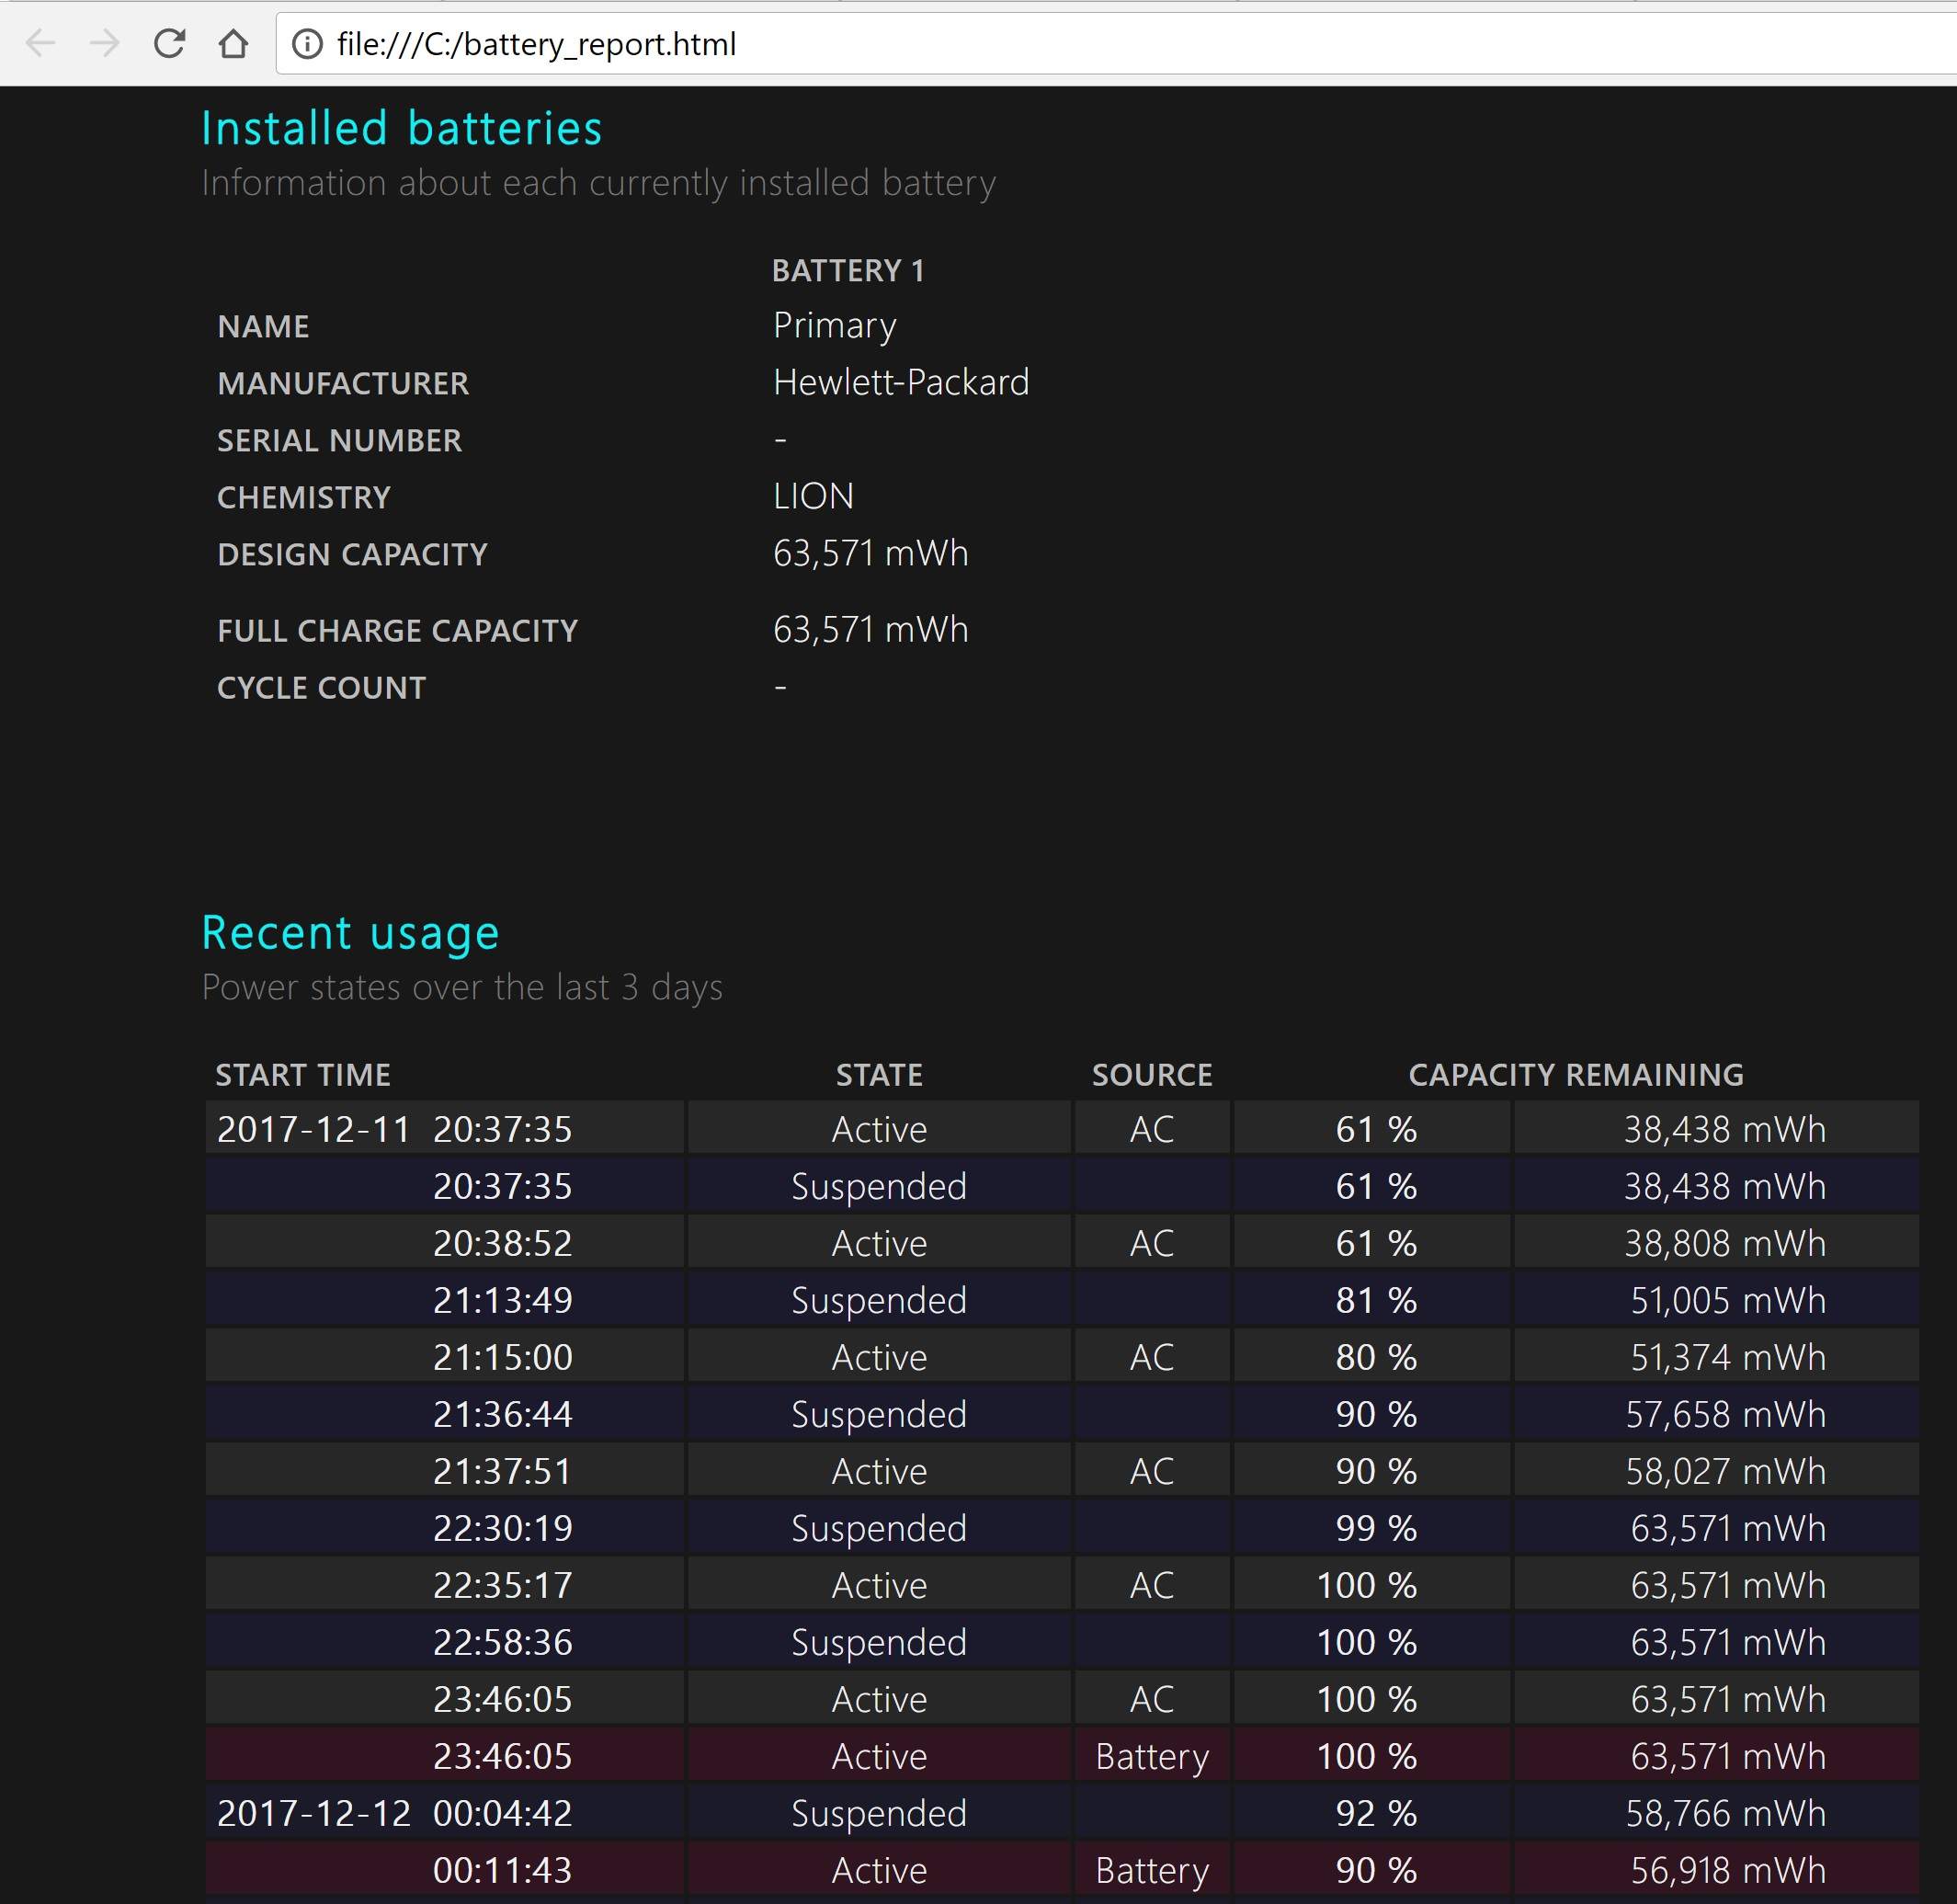The image size is (1957, 1904).
Task: Select 'Active' state in 21:15:00 row
Action: tap(879, 1357)
